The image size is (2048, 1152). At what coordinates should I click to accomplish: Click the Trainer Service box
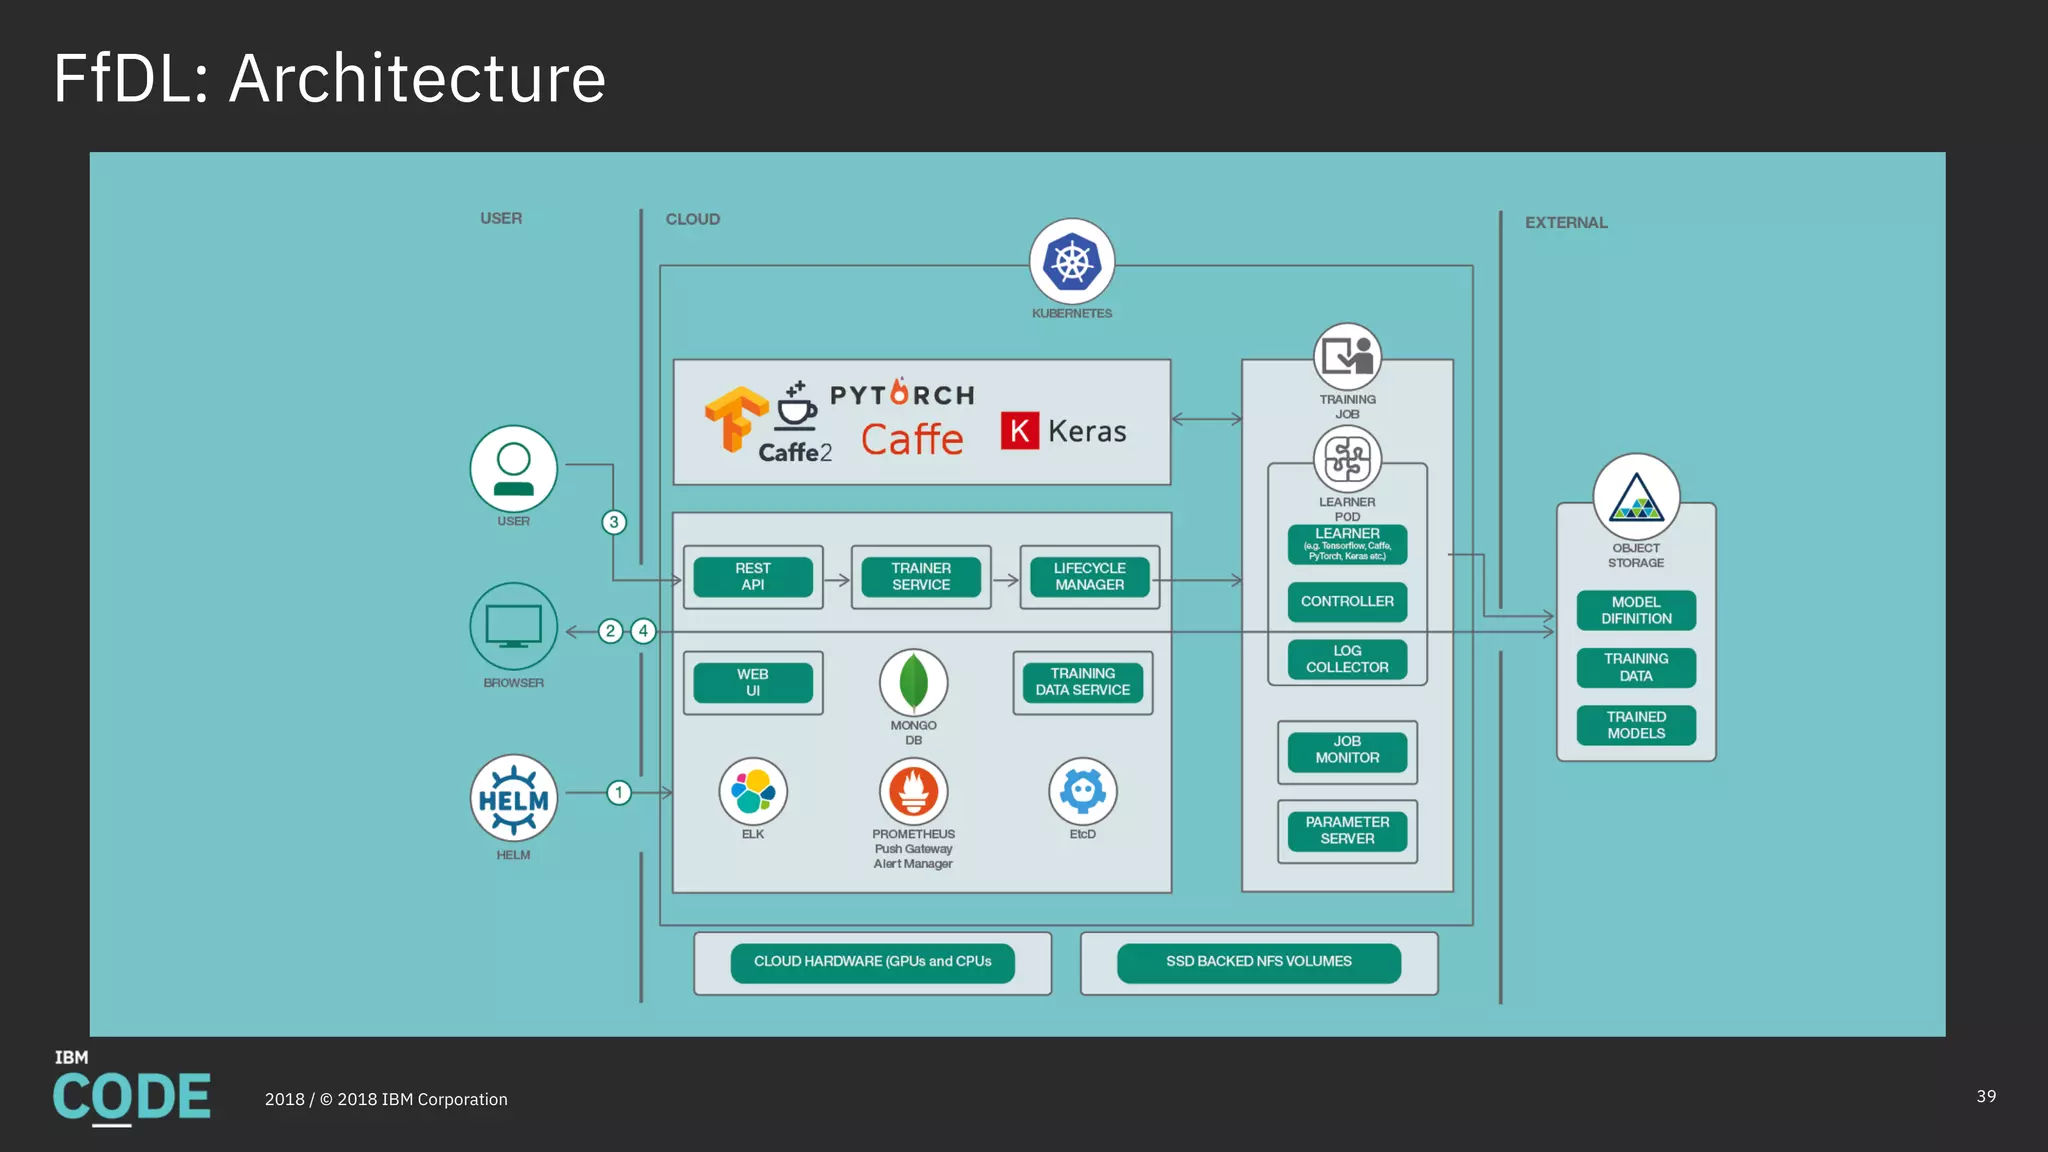click(x=921, y=577)
